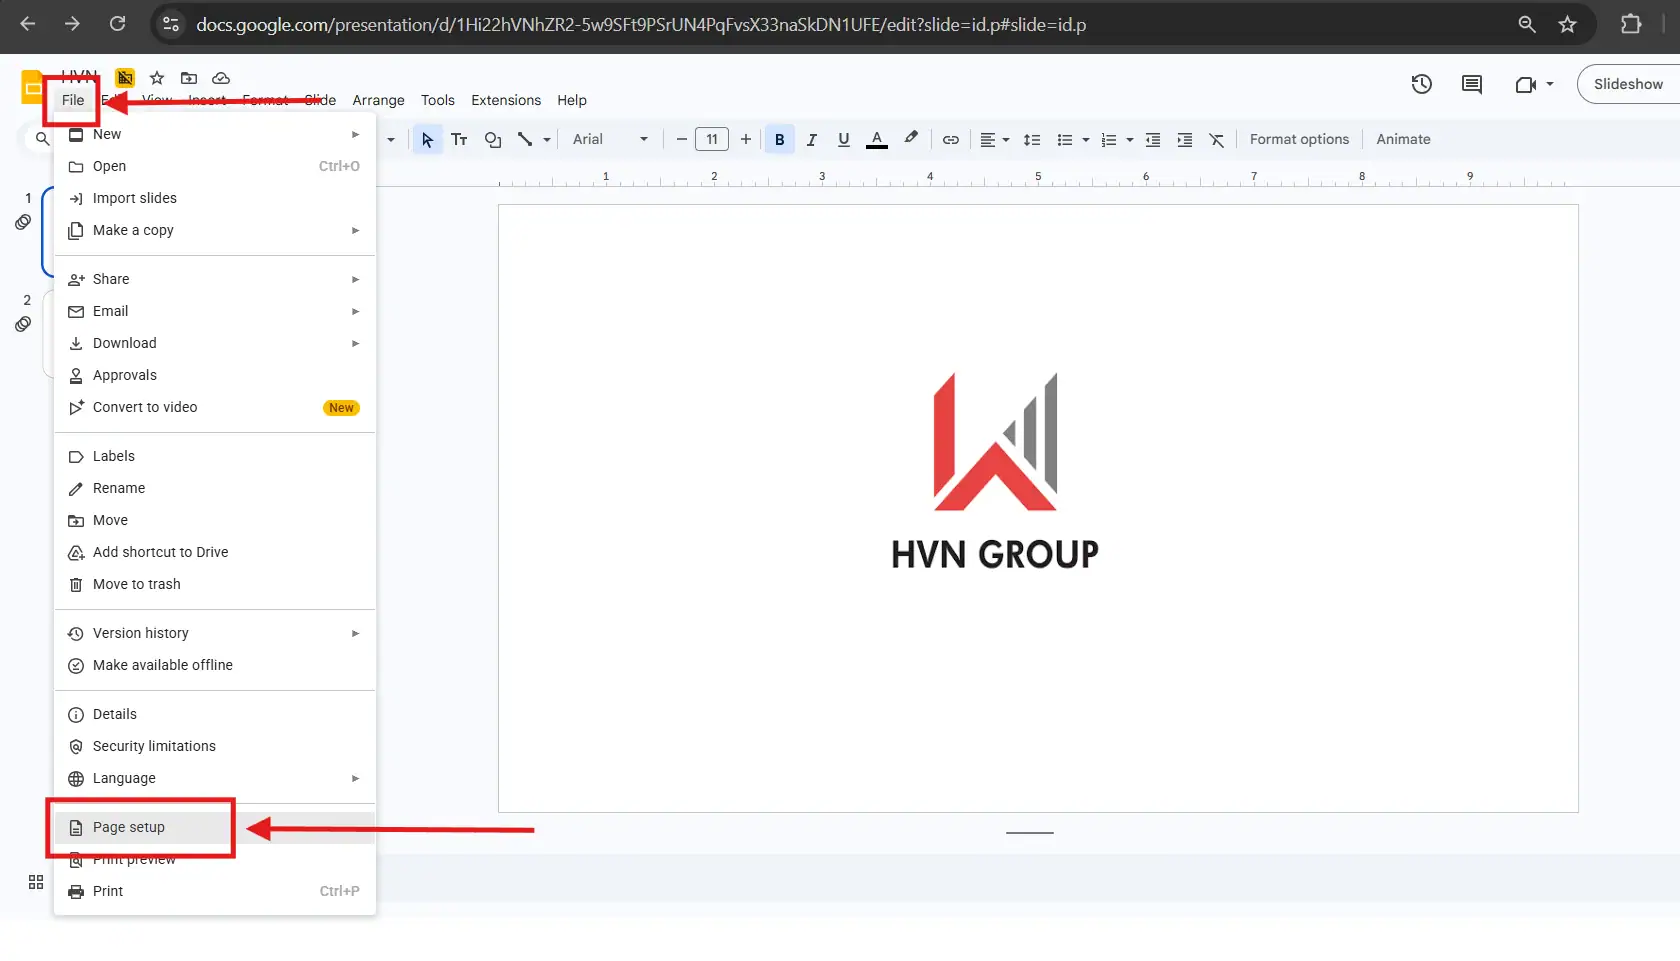The image size is (1680, 961).
Task: Select Convert to video
Action: (x=215, y=407)
